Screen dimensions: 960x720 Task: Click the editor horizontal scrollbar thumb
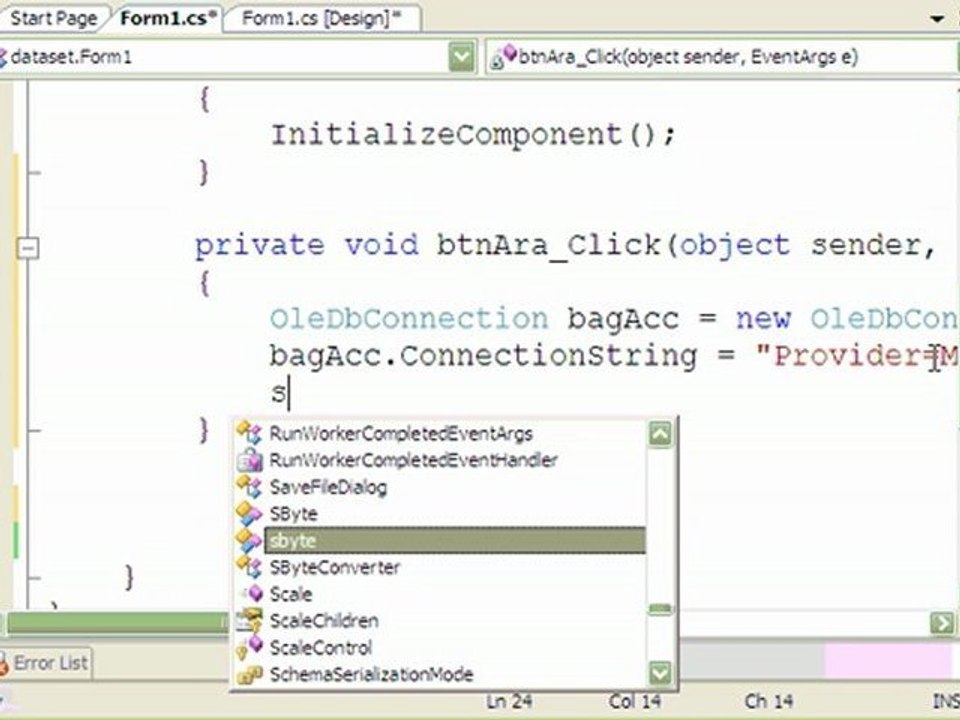tap(116, 623)
